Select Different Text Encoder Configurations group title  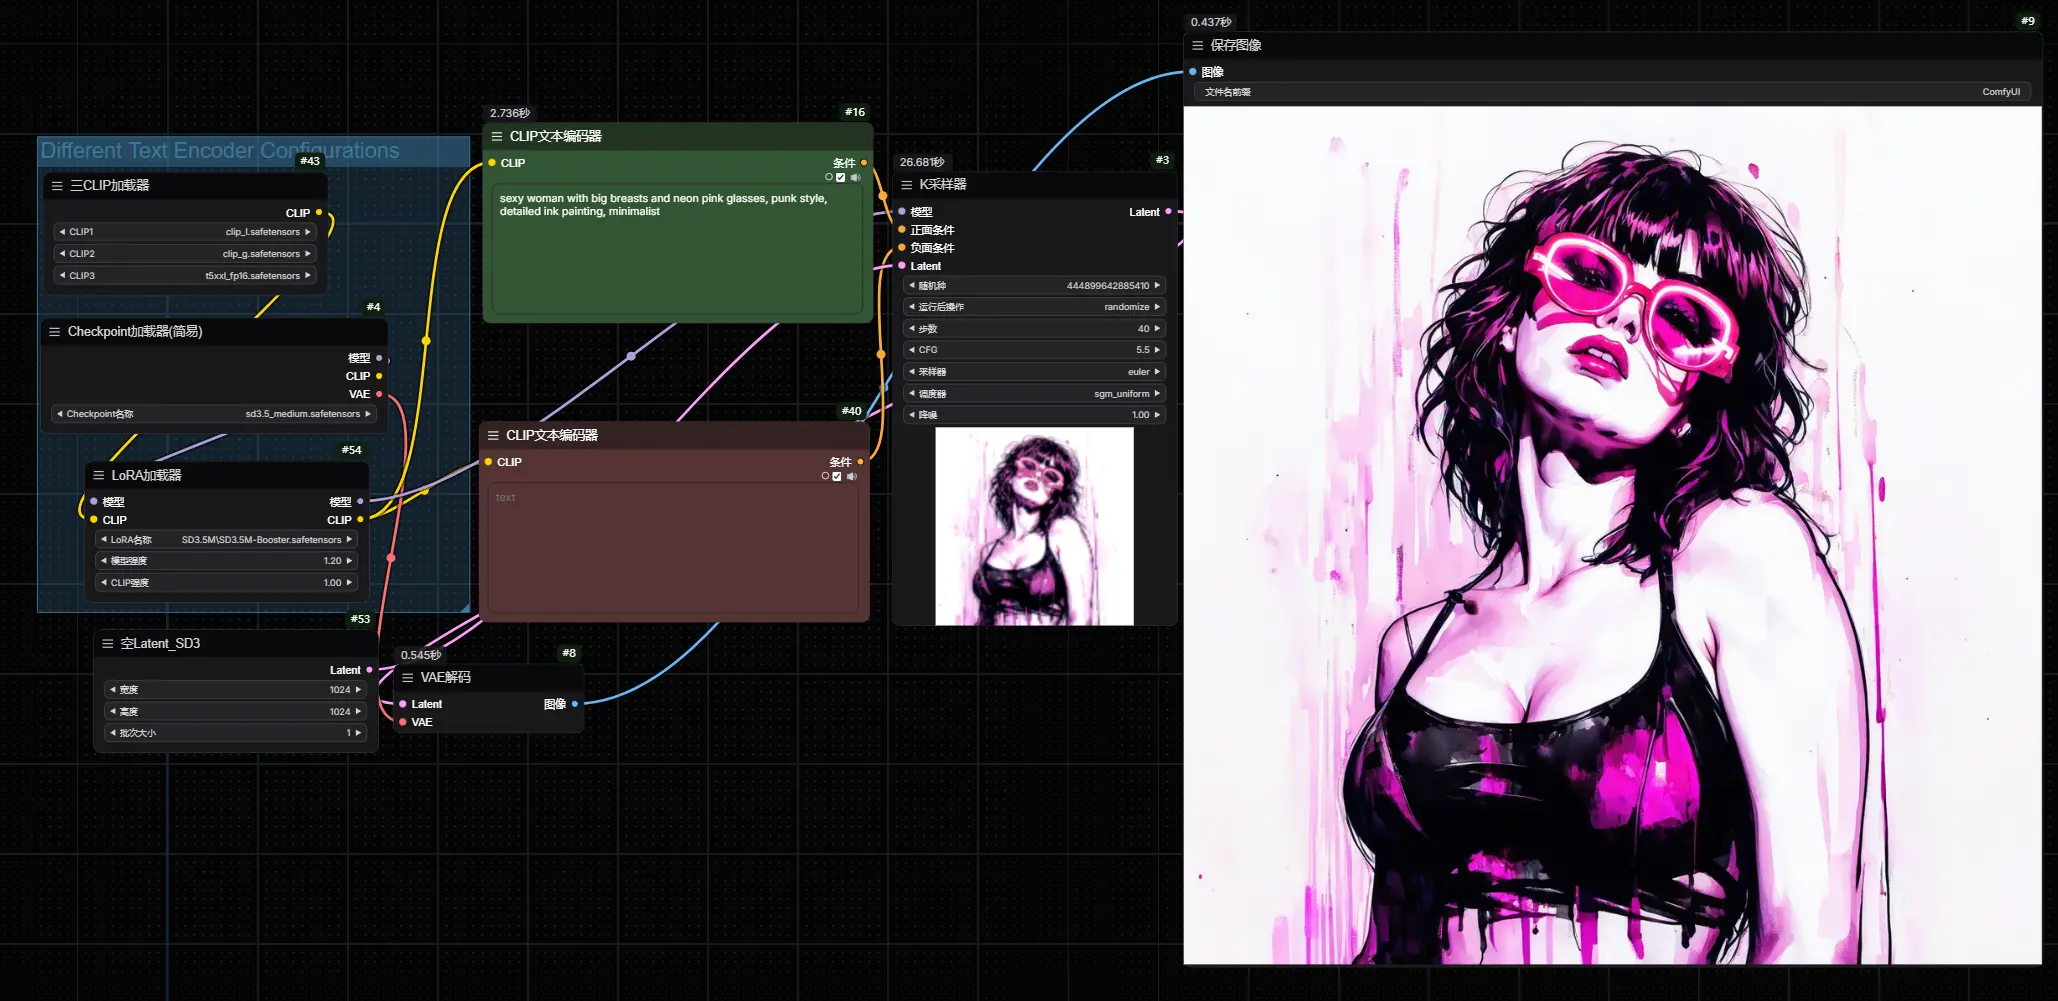(x=220, y=151)
